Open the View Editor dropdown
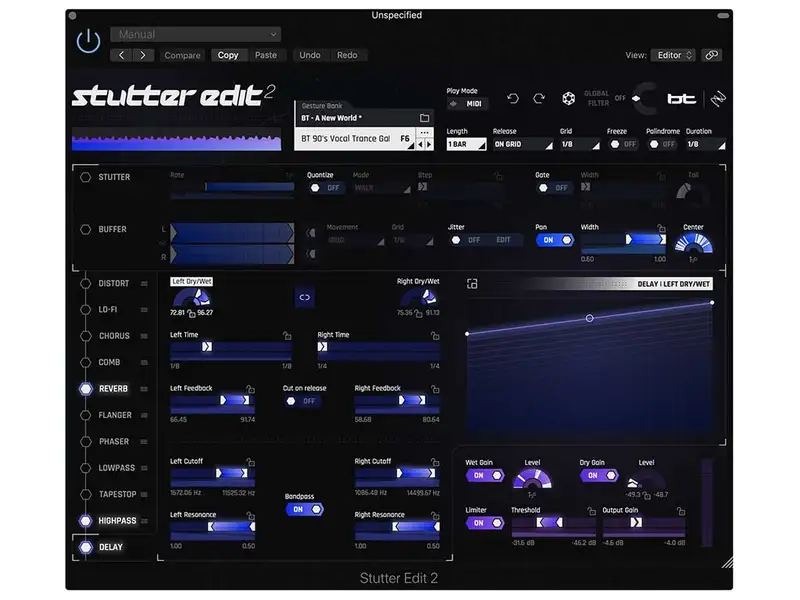Image resolution: width=800 pixels, height=600 pixels. [x=674, y=55]
